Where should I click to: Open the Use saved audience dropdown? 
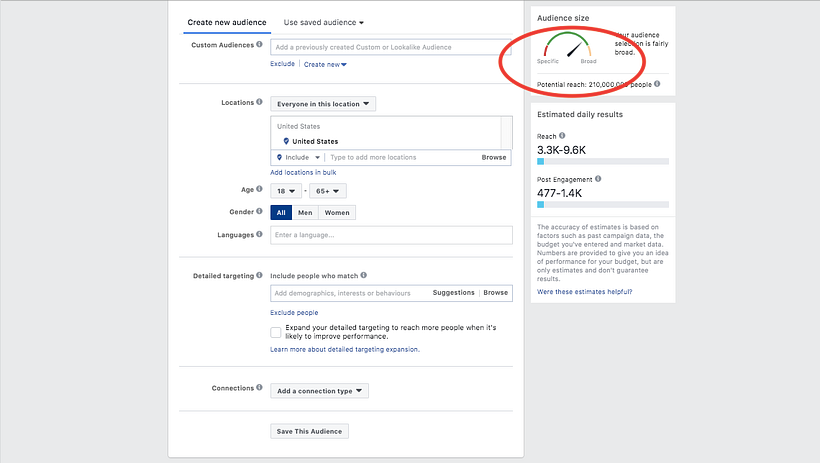click(x=324, y=22)
